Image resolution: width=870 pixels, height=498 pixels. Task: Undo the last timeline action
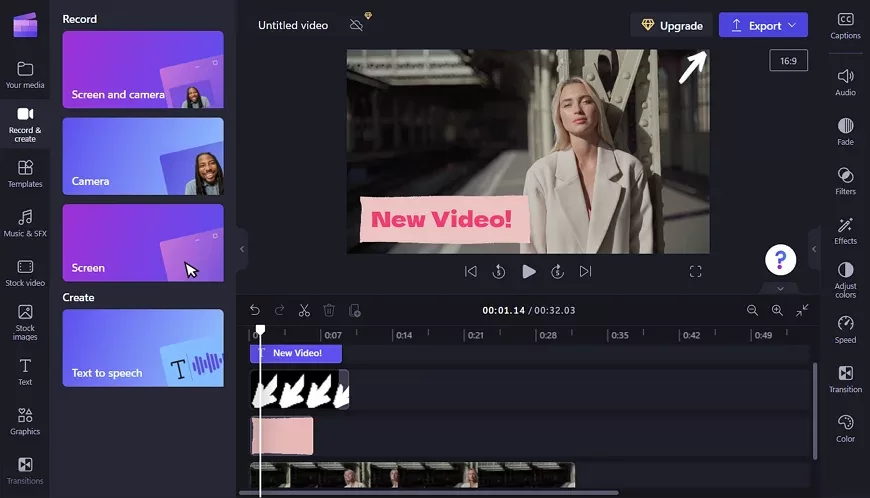pyautogui.click(x=254, y=310)
